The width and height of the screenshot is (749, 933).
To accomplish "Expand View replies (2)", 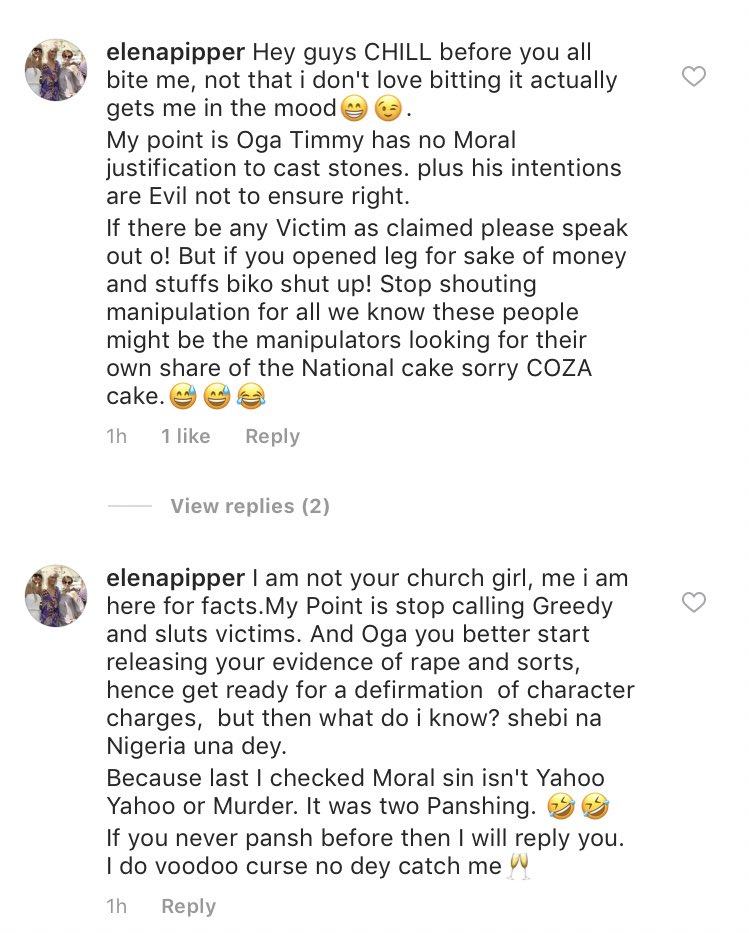I will point(249,506).
